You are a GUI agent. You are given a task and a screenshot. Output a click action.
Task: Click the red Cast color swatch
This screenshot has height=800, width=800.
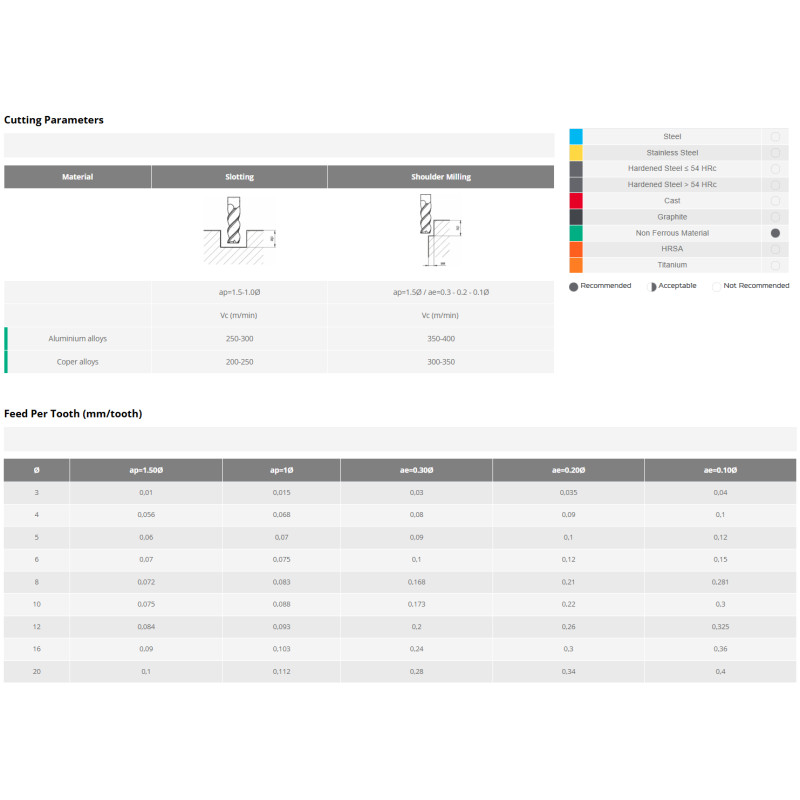point(576,201)
